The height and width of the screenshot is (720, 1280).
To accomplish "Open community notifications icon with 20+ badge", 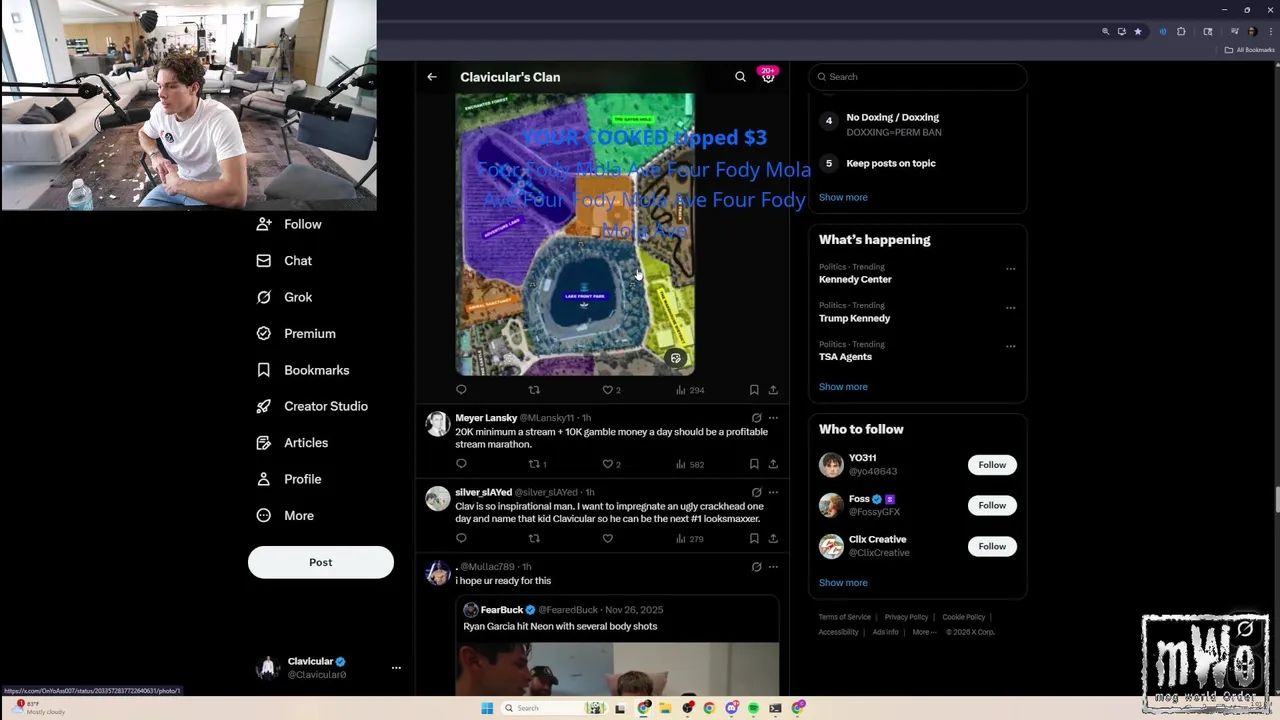I will [768, 76].
